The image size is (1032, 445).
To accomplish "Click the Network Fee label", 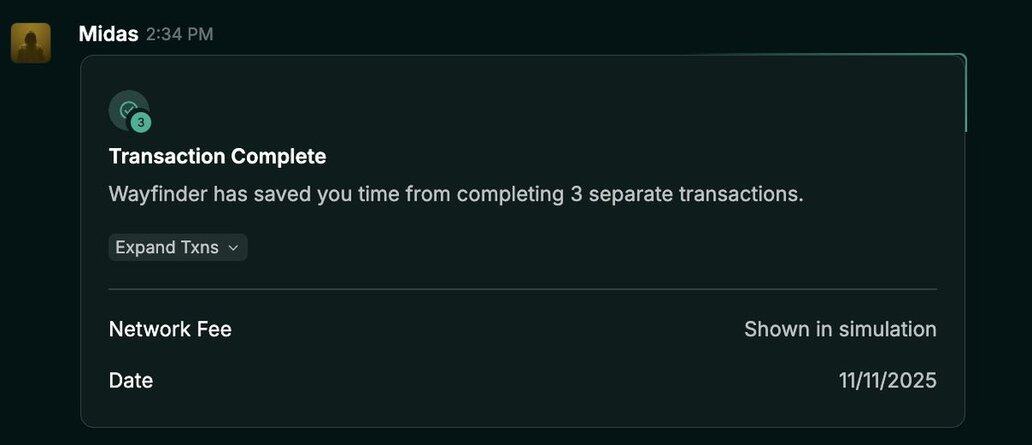I will click(x=170, y=329).
